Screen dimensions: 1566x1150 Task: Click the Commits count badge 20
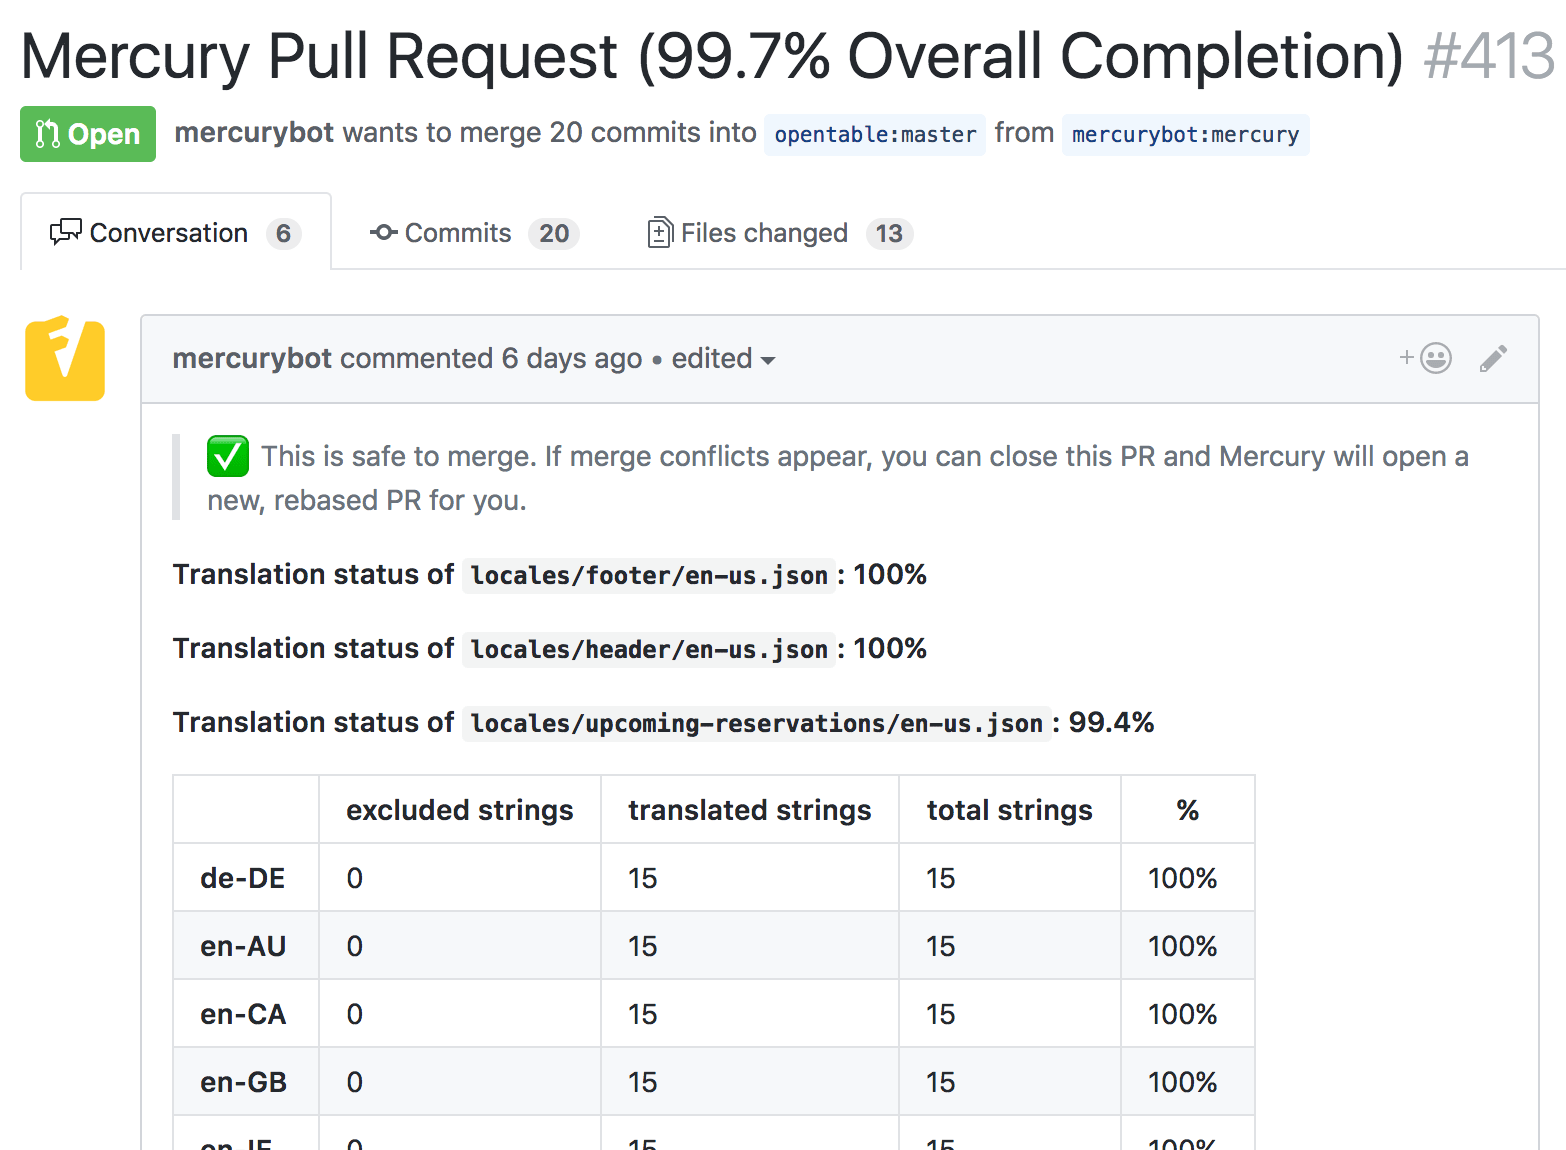click(554, 233)
